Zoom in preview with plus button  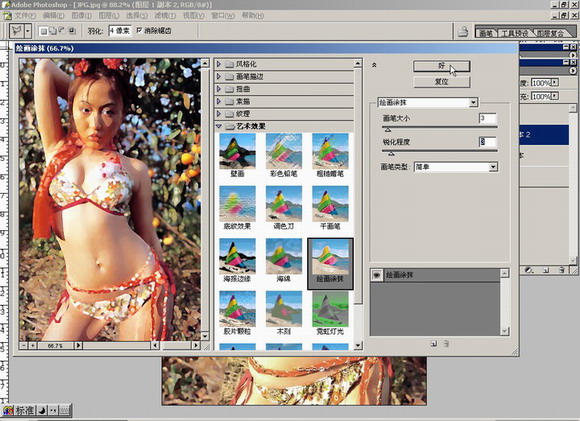tap(33, 346)
